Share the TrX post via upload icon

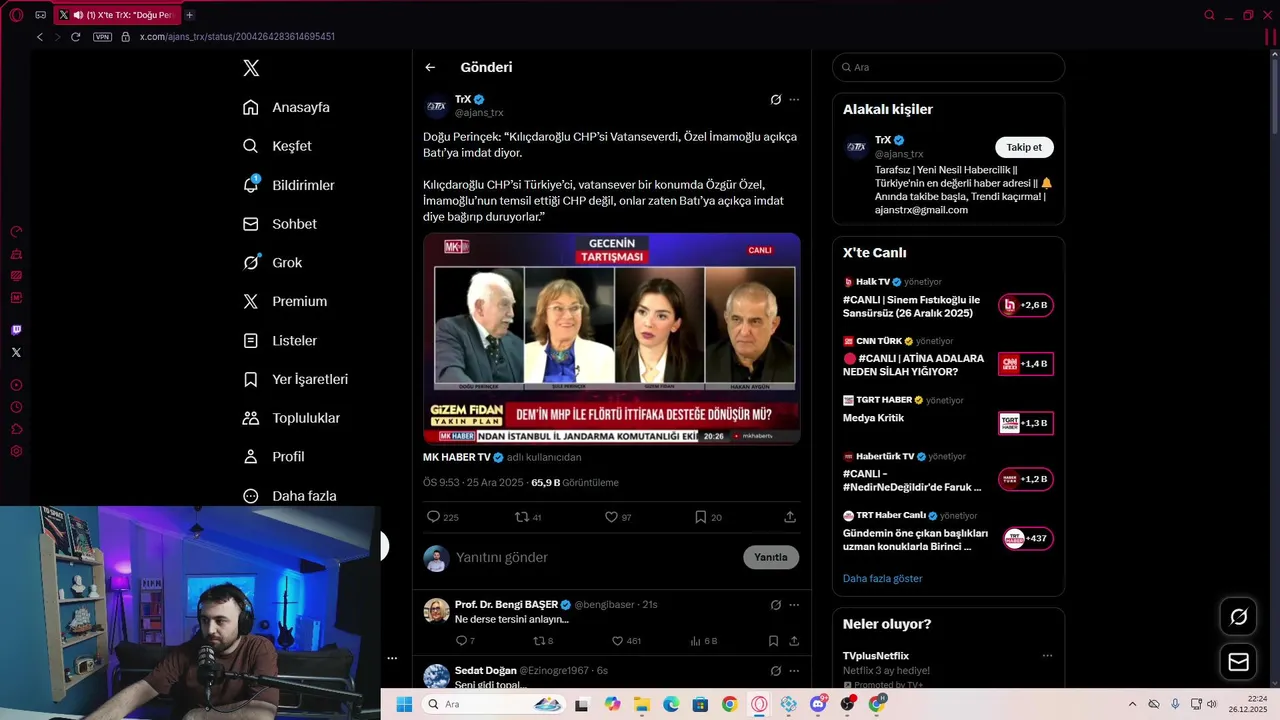pyautogui.click(x=790, y=517)
